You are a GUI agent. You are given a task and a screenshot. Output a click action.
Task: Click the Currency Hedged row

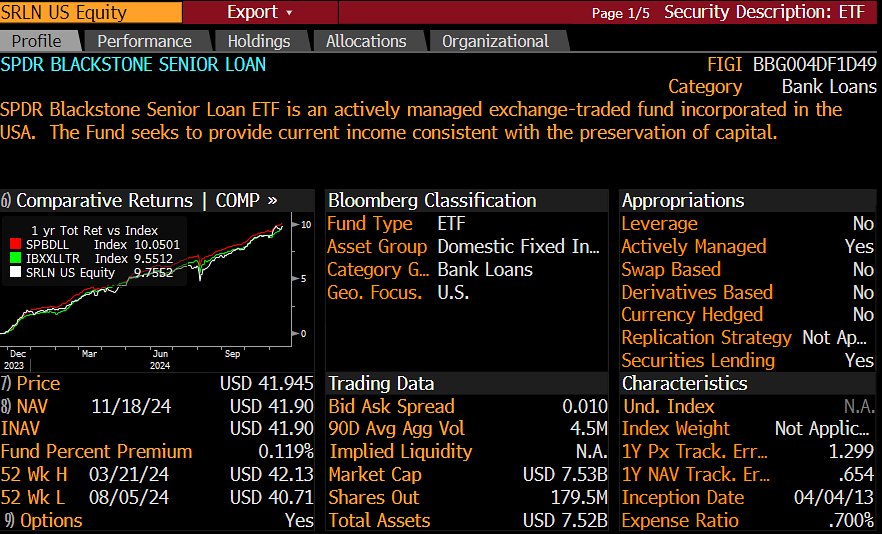point(748,315)
